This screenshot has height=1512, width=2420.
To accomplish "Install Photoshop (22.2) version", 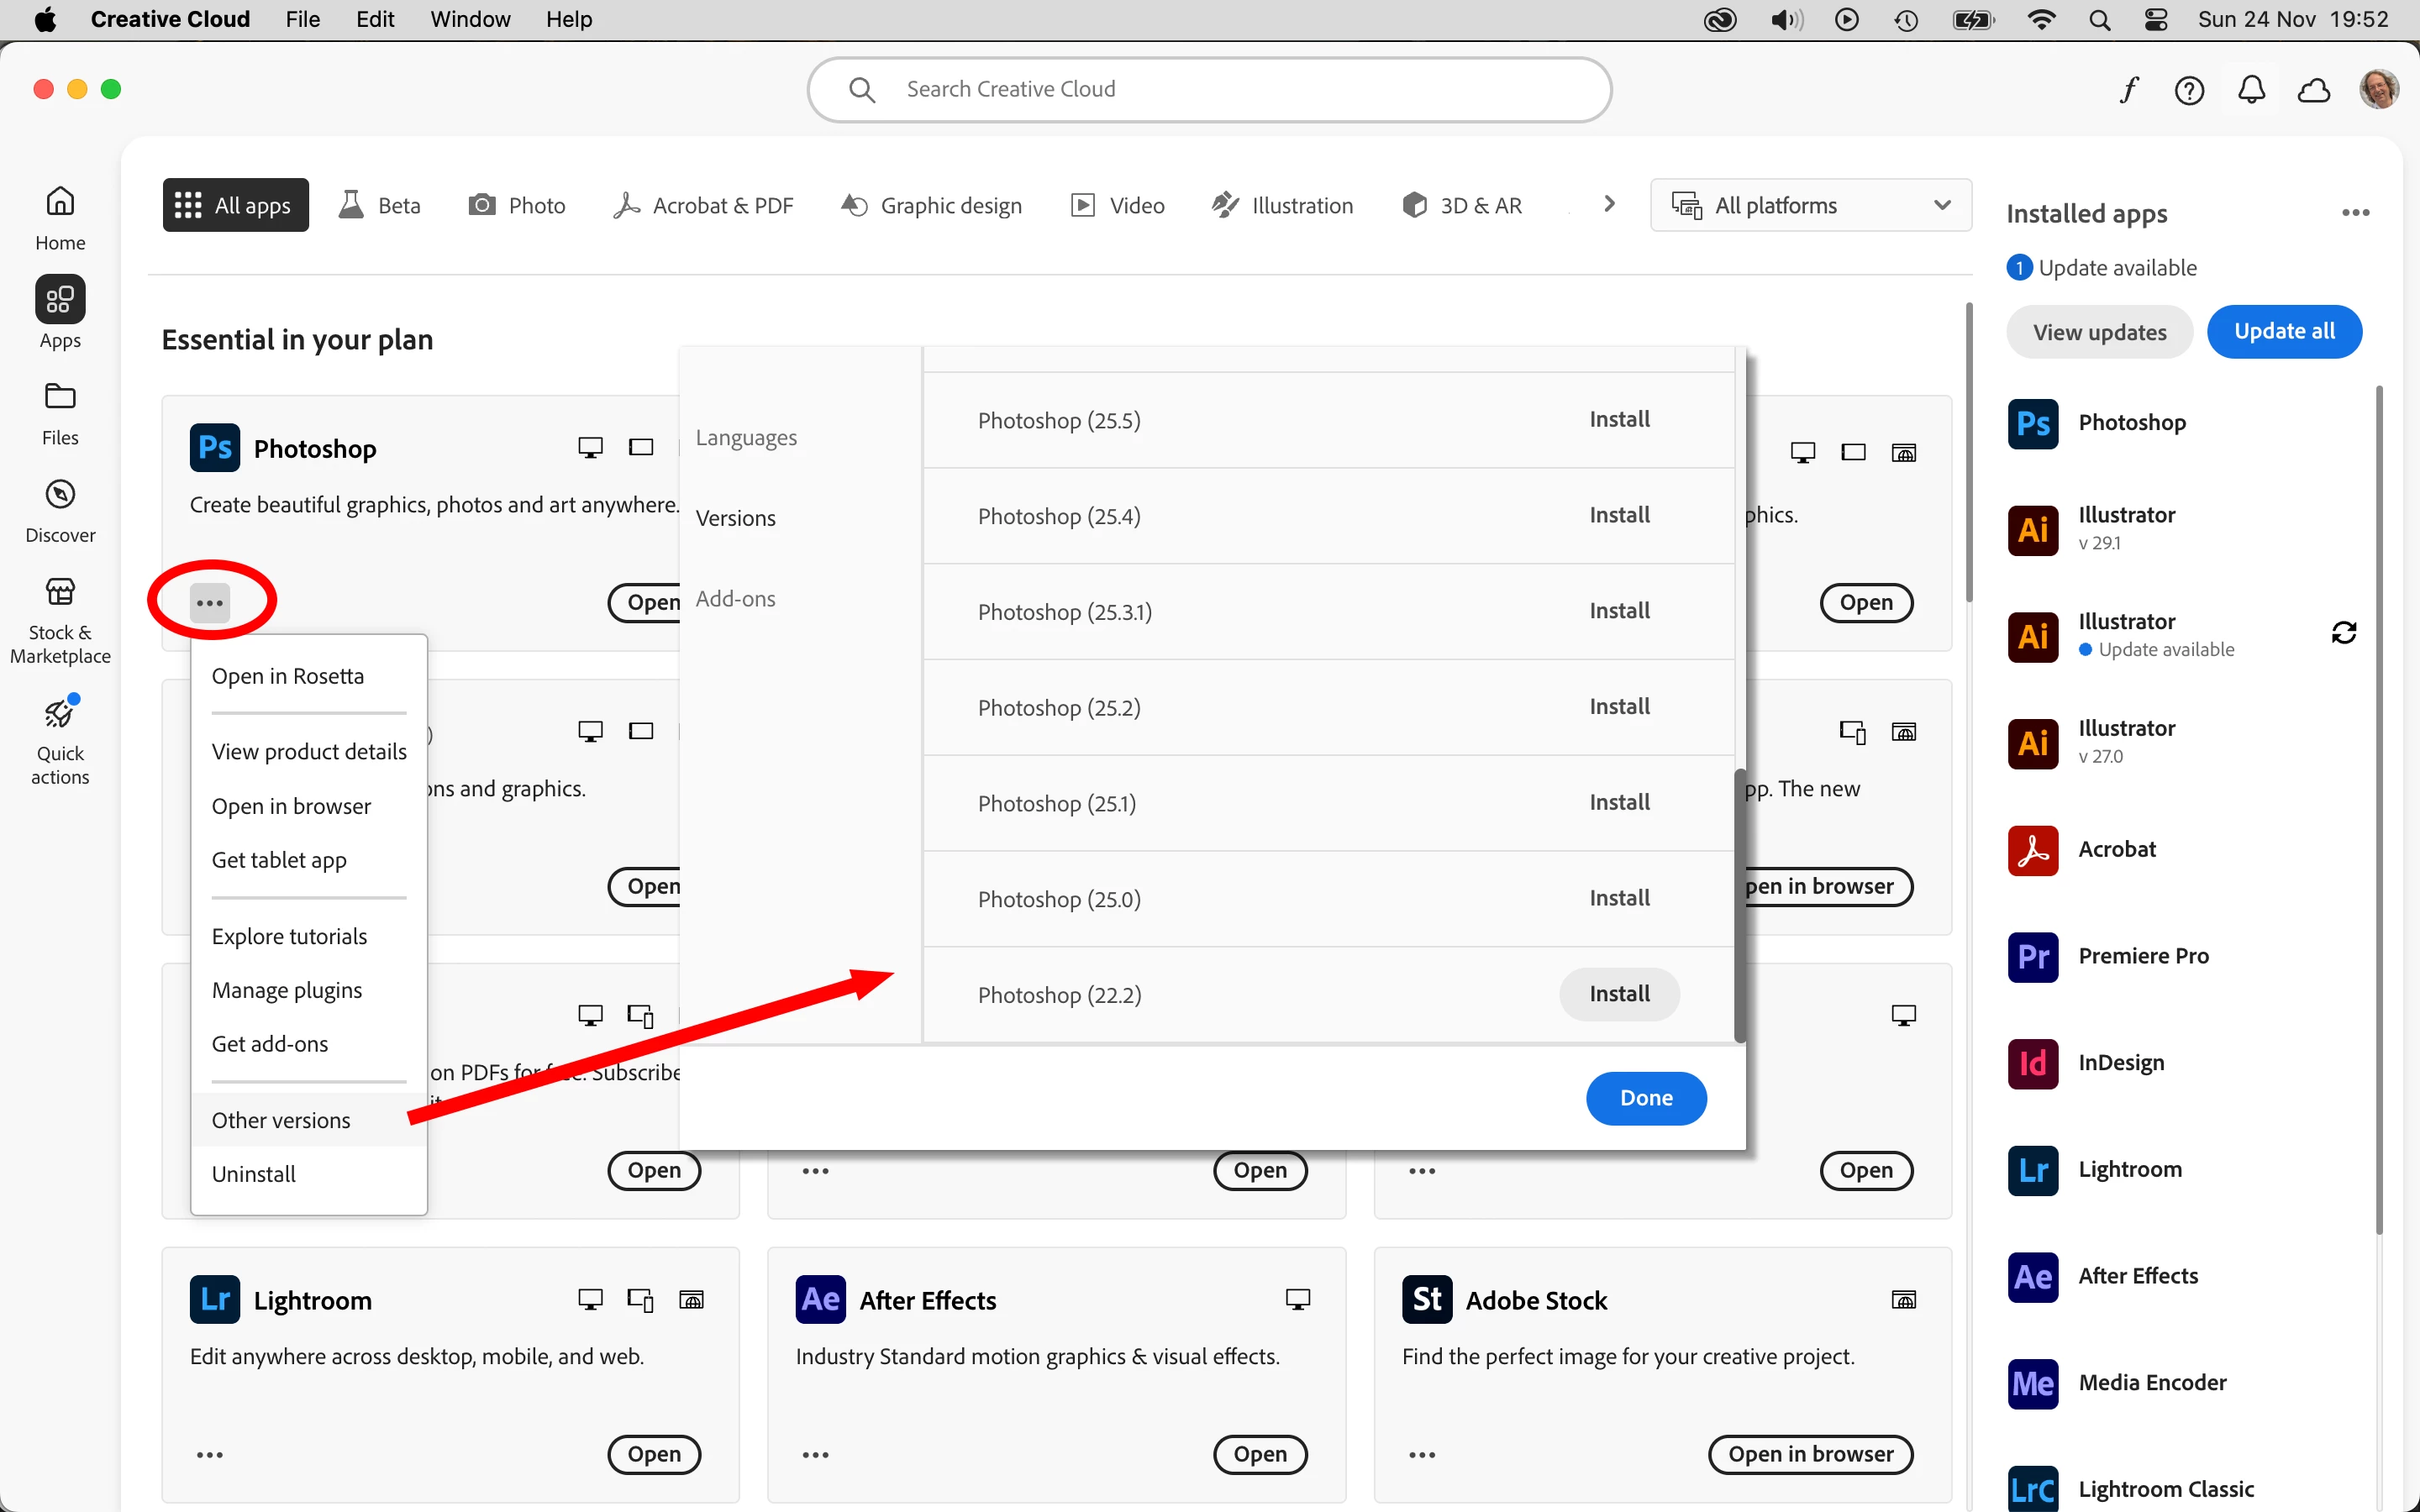I will 1619,994.
